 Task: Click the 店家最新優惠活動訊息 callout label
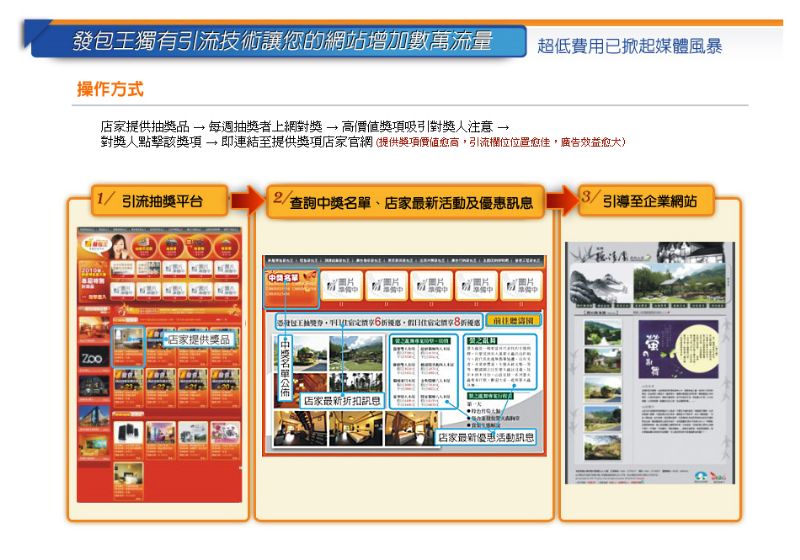(x=486, y=437)
